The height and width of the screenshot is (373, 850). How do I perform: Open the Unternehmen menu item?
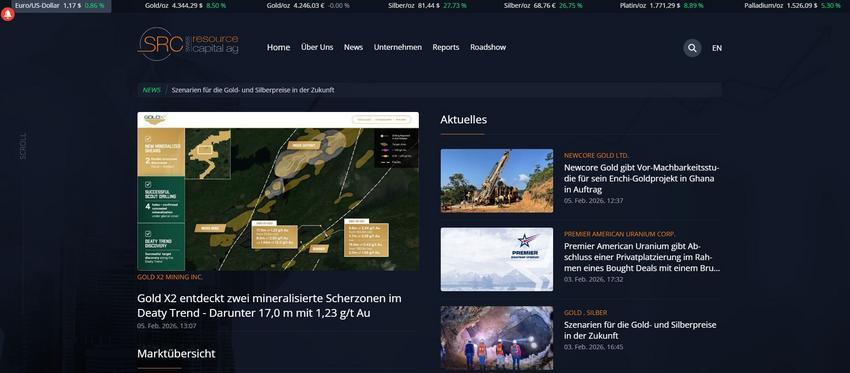pos(397,47)
